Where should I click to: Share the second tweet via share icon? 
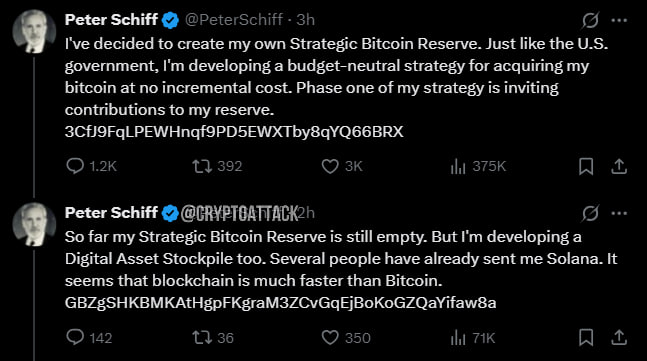pos(619,337)
